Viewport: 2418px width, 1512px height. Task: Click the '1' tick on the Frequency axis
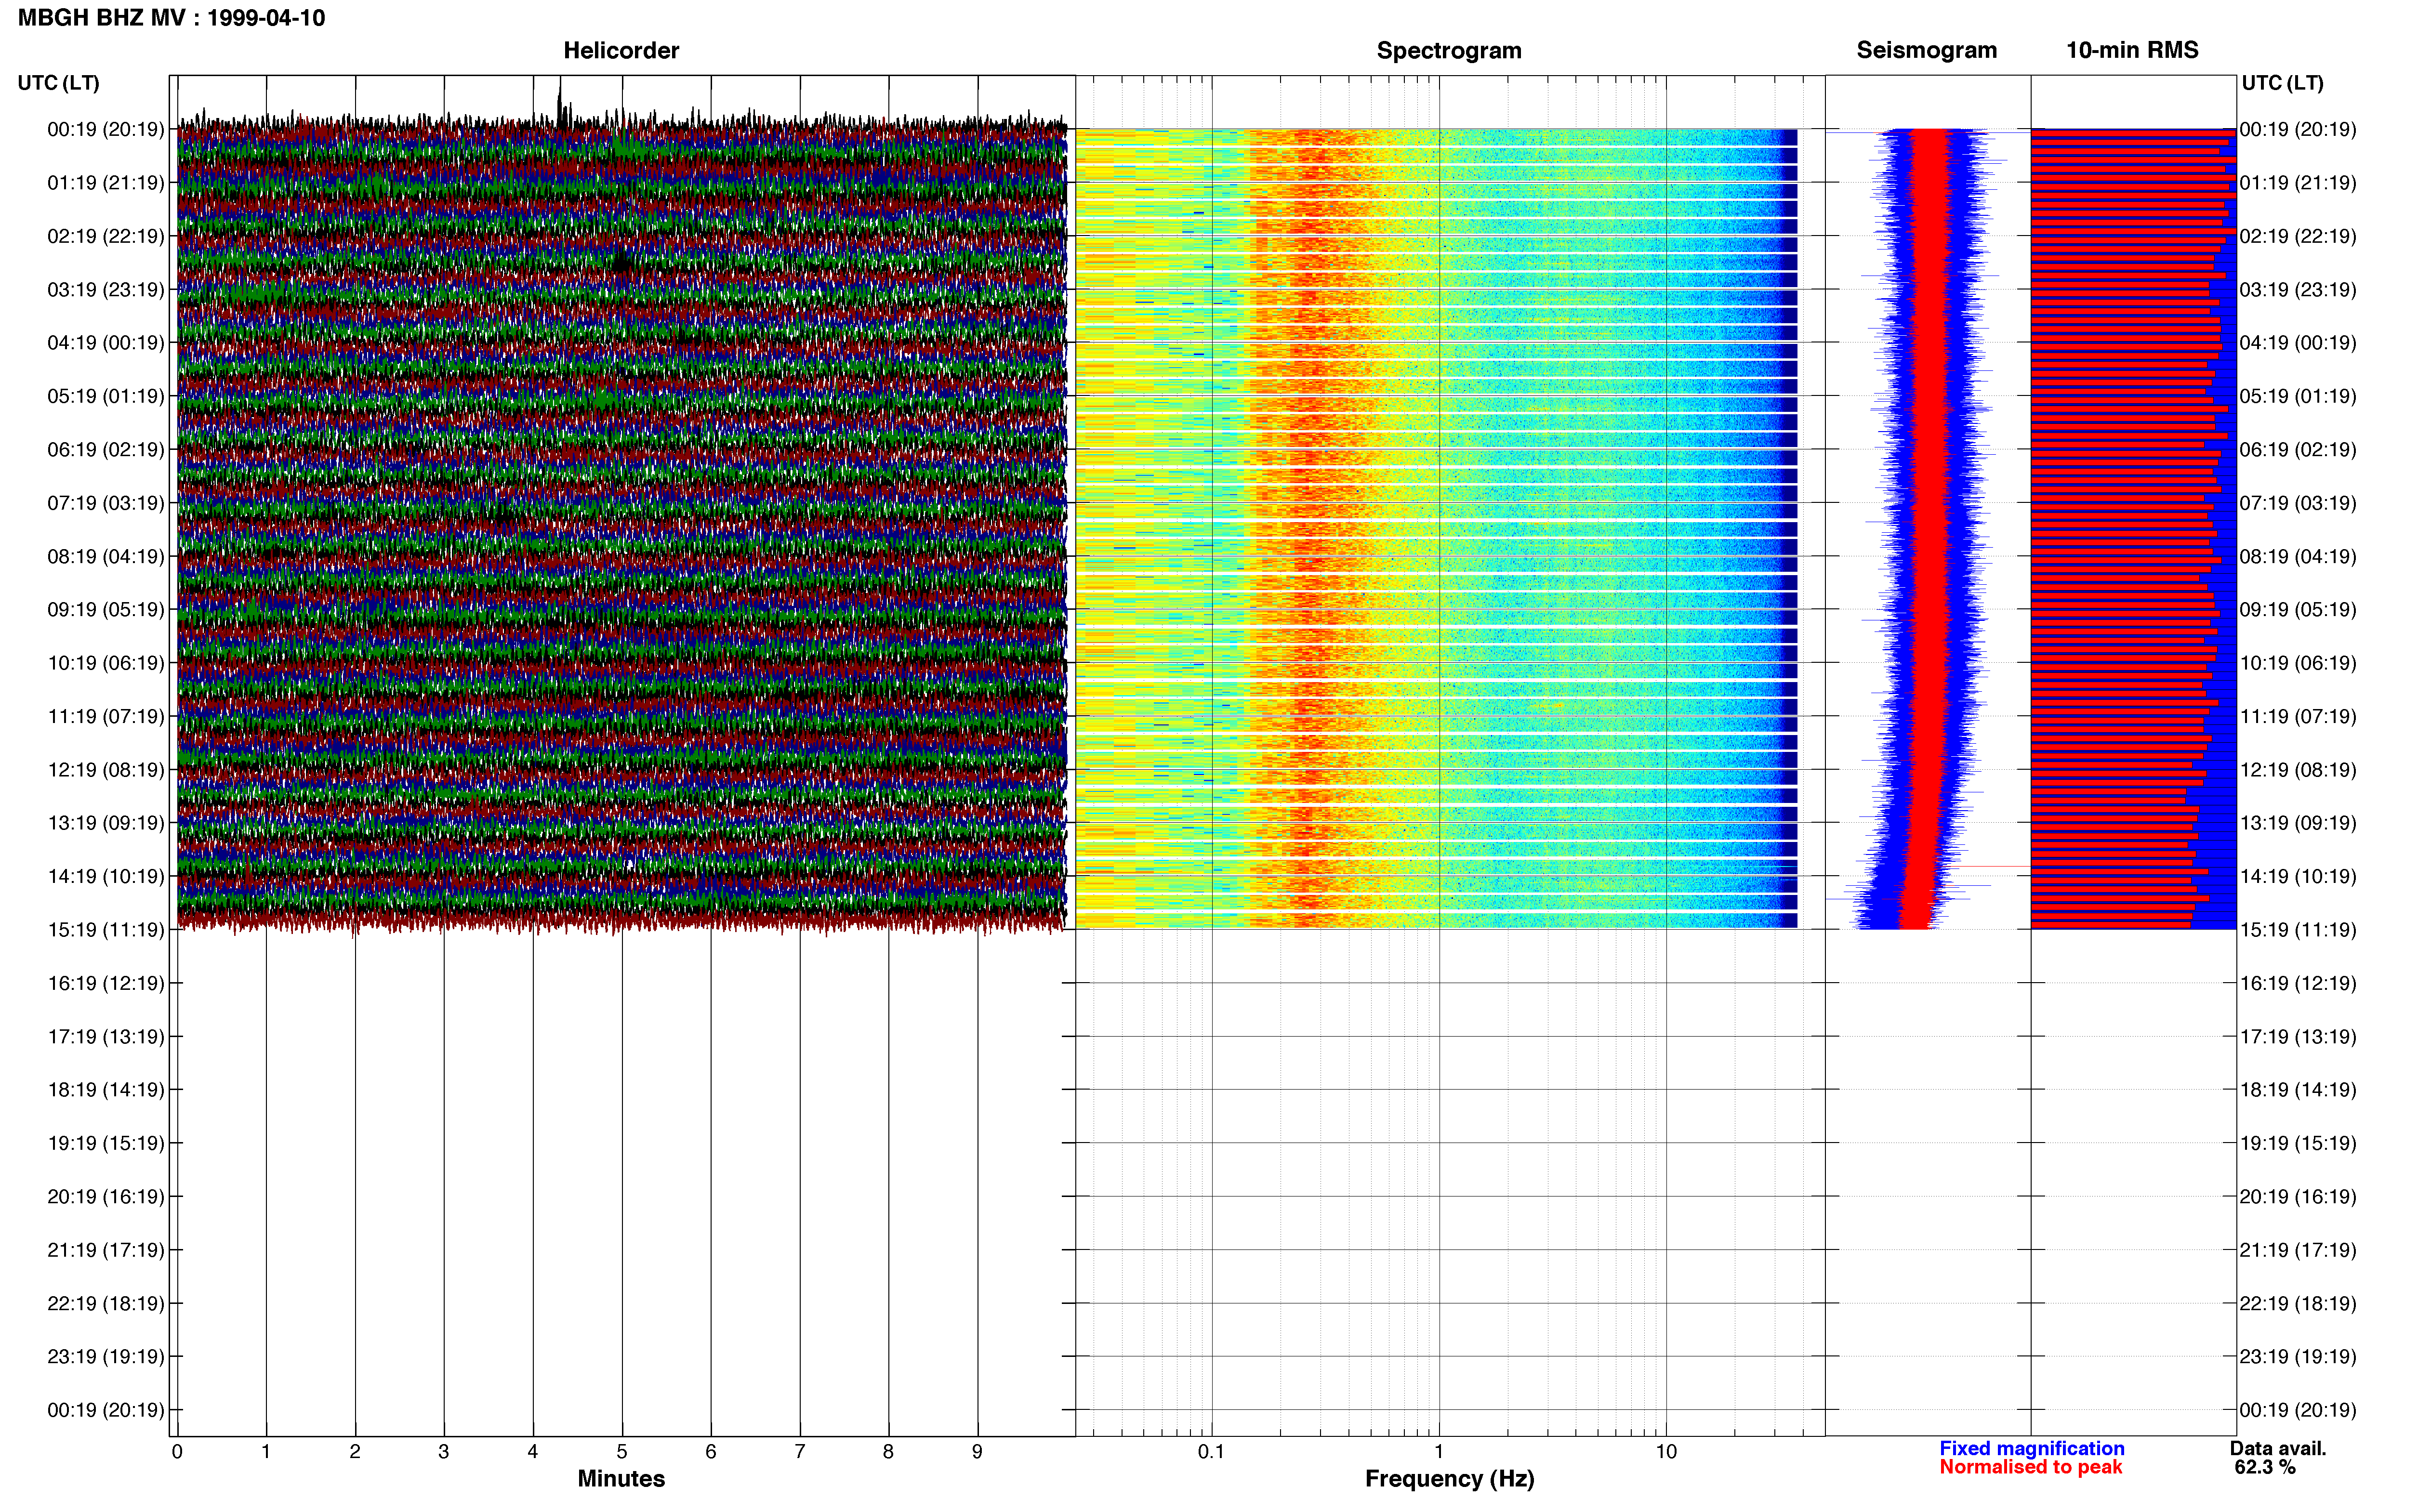click(x=1439, y=1452)
